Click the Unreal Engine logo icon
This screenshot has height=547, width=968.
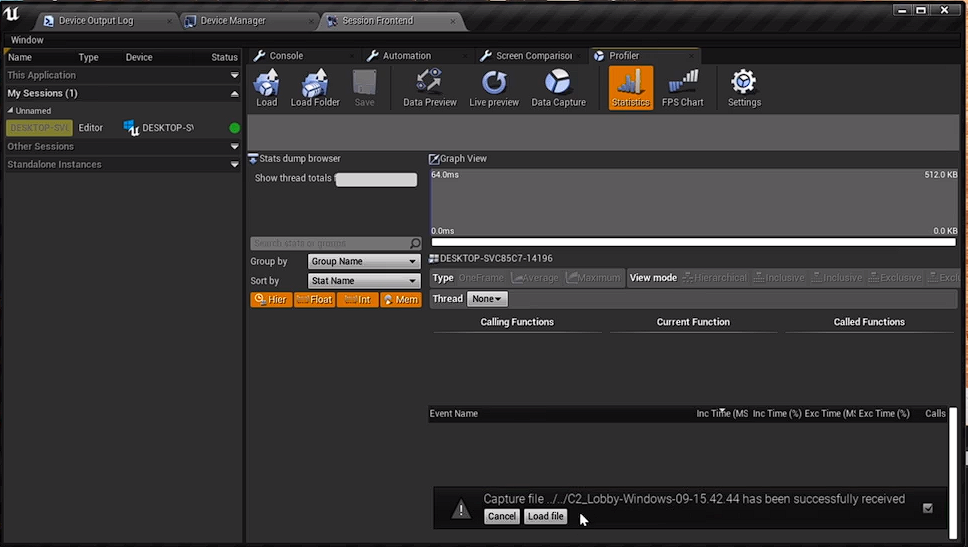tap(12, 14)
